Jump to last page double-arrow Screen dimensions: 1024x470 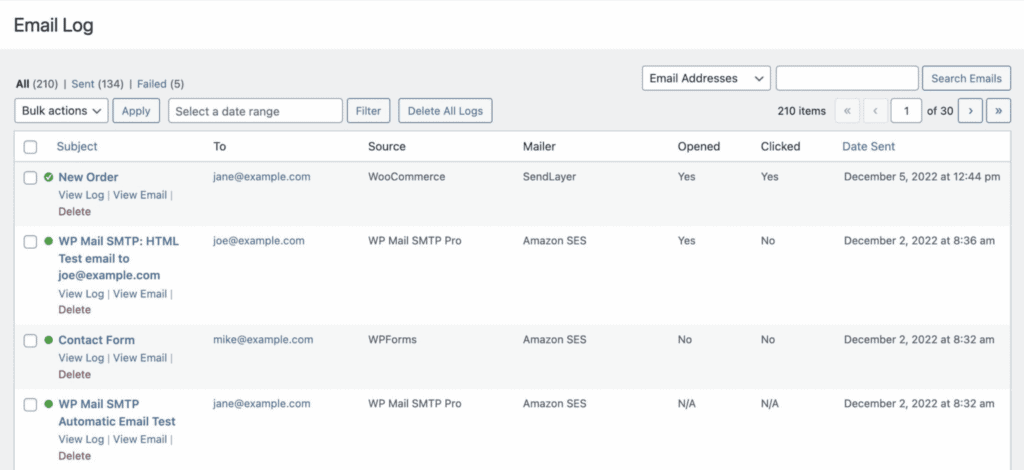(999, 111)
